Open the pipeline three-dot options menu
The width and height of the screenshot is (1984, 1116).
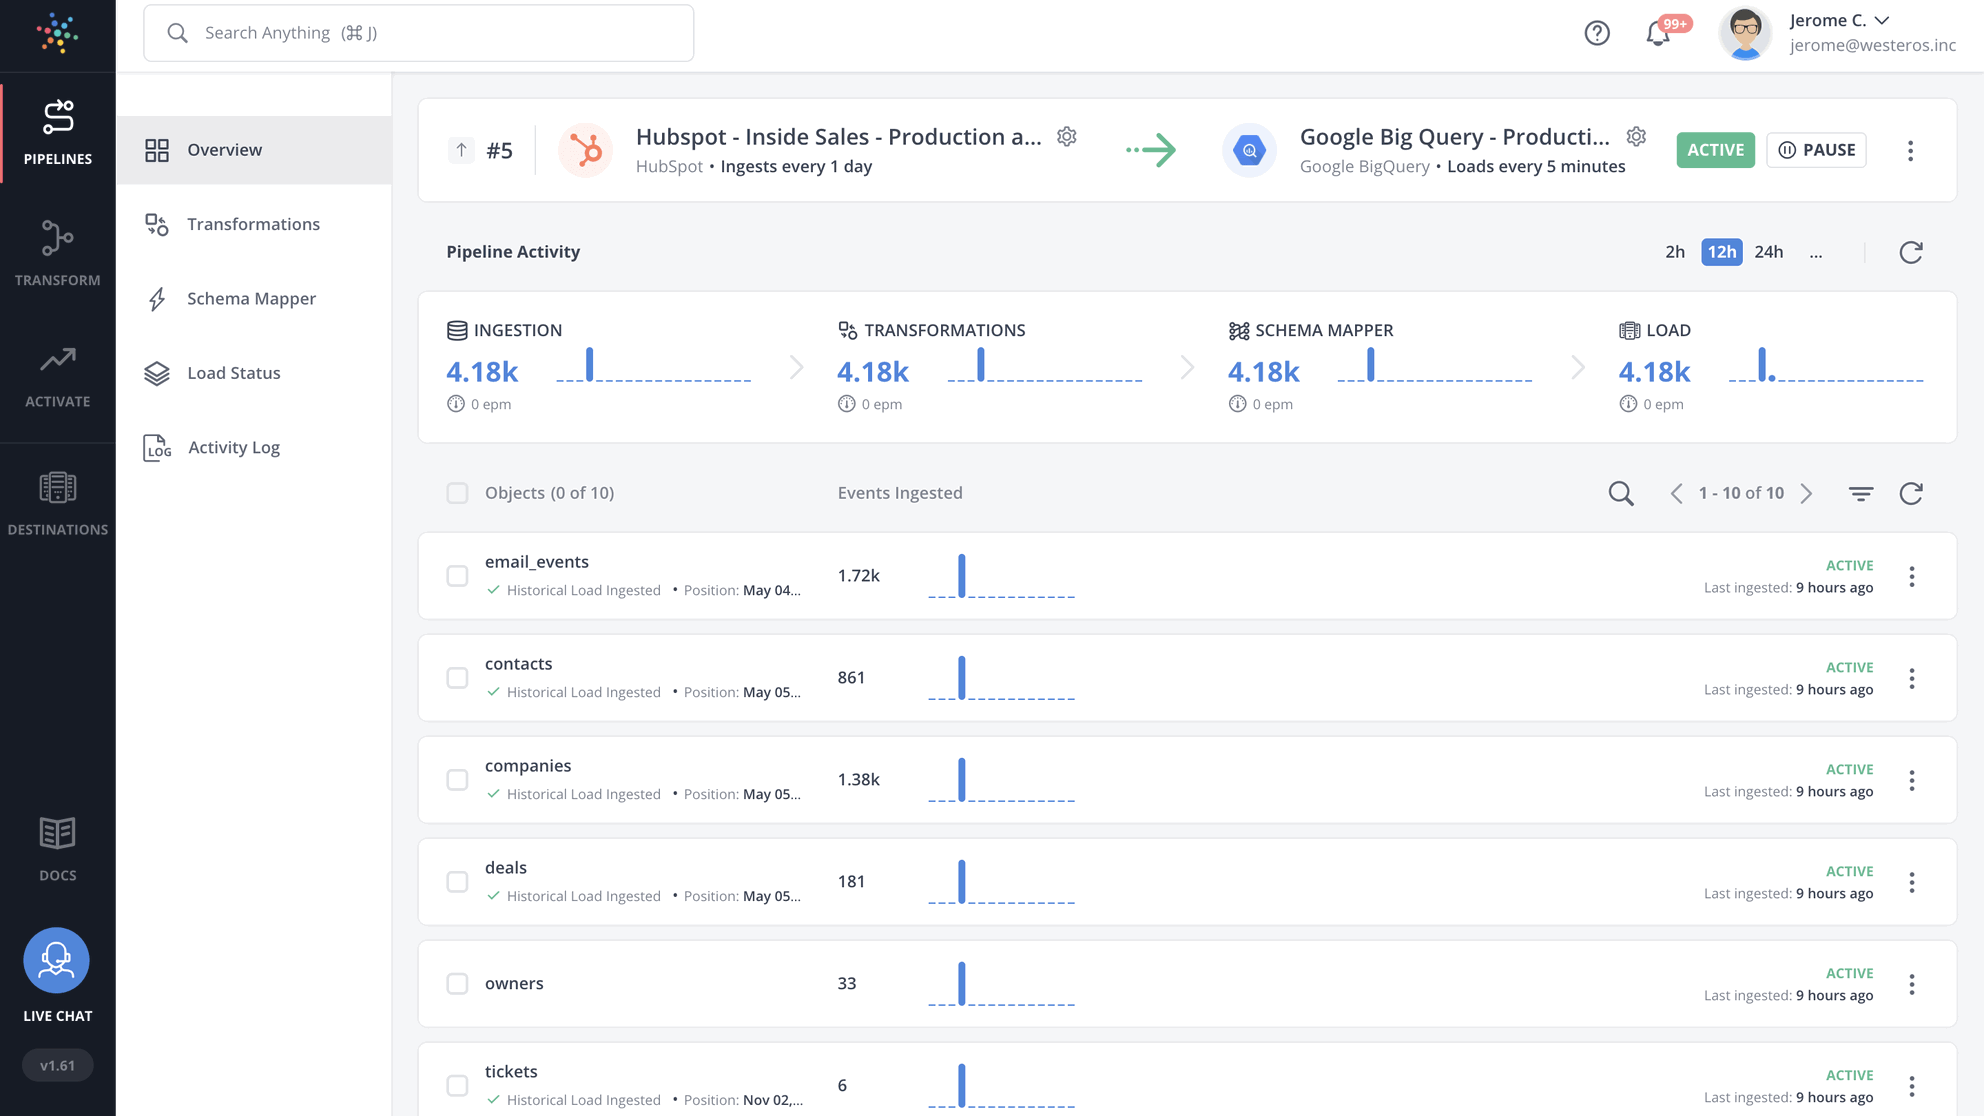[x=1911, y=150]
